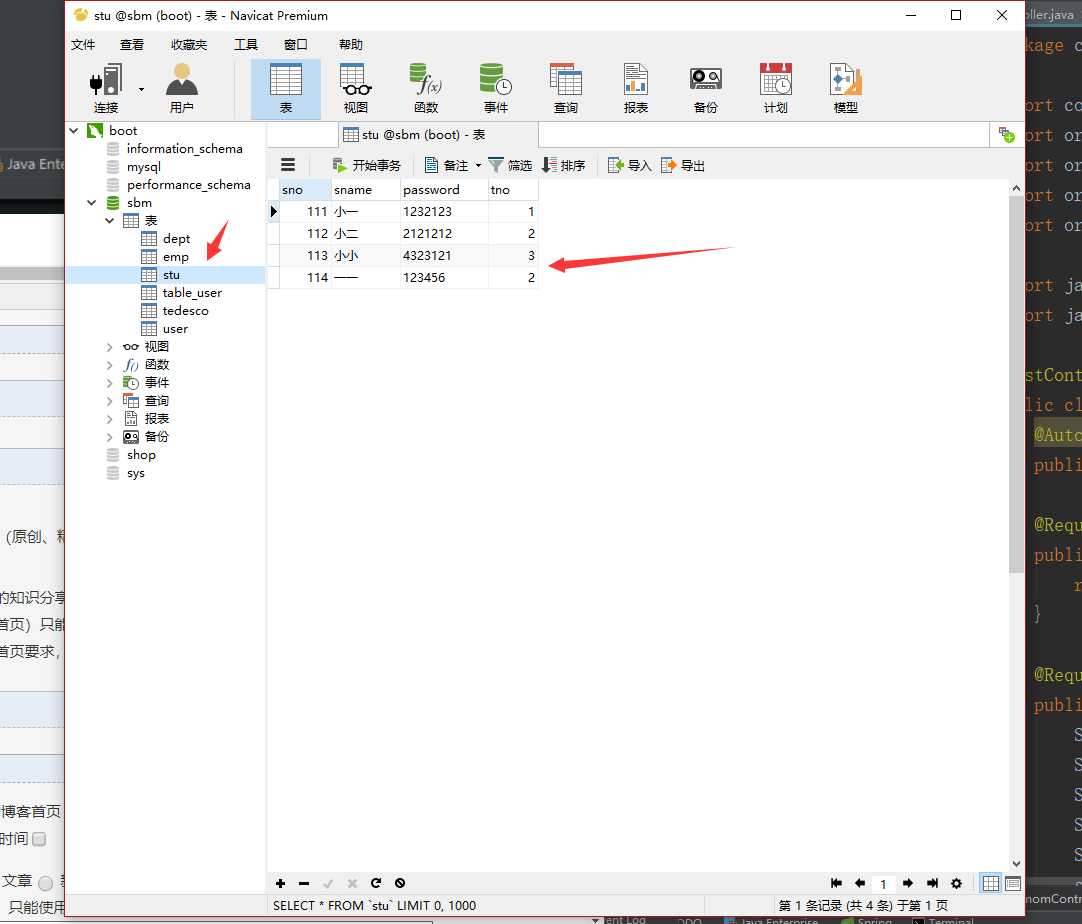Image resolution: width=1082 pixels, height=924 pixels.
Task: Select the shop database
Action: [x=141, y=455]
